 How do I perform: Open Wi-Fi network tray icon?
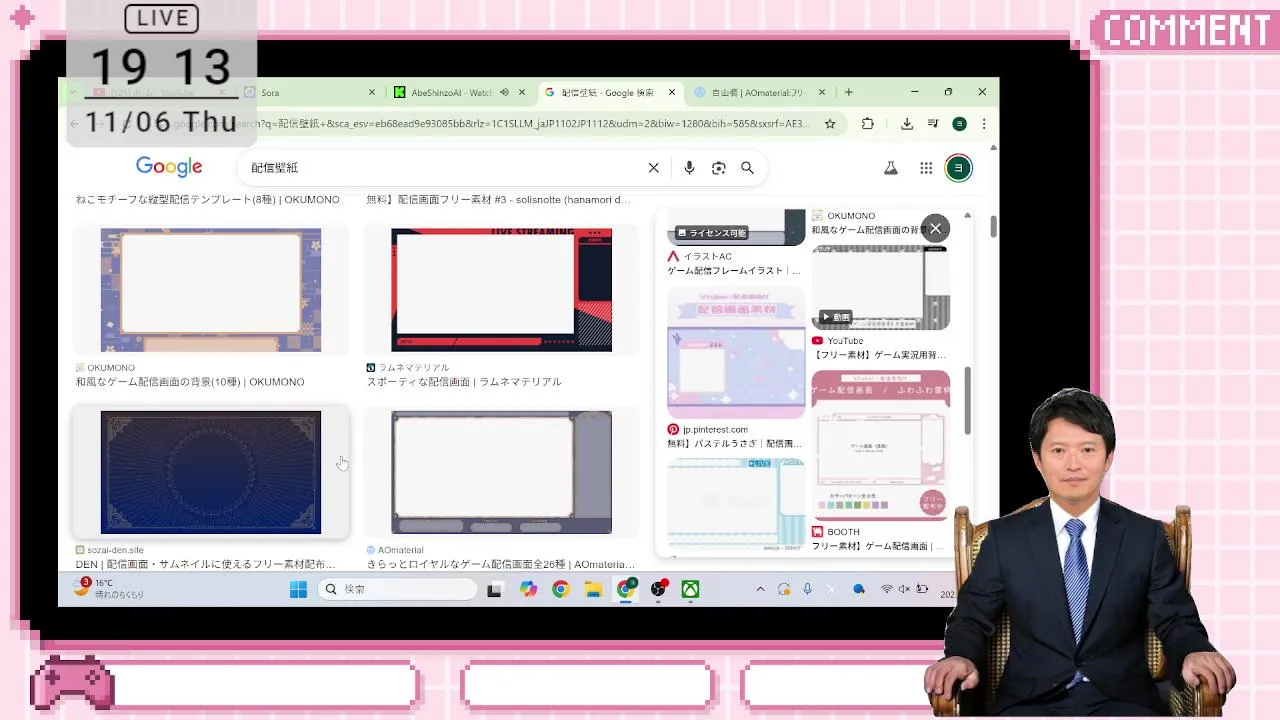tap(887, 590)
